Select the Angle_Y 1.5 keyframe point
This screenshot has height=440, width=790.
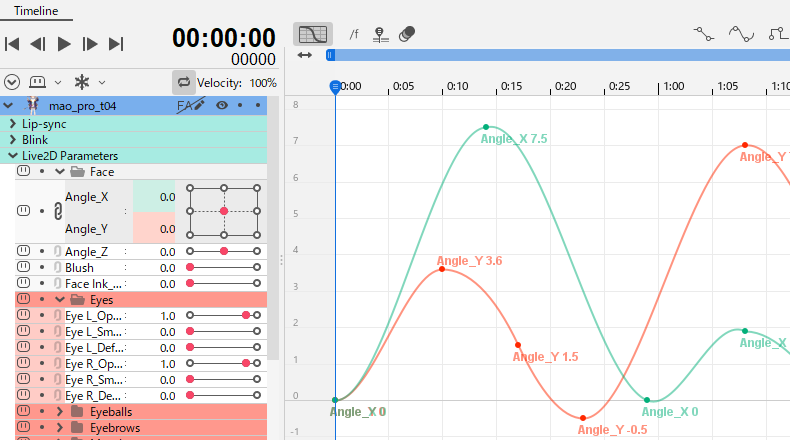point(518,345)
